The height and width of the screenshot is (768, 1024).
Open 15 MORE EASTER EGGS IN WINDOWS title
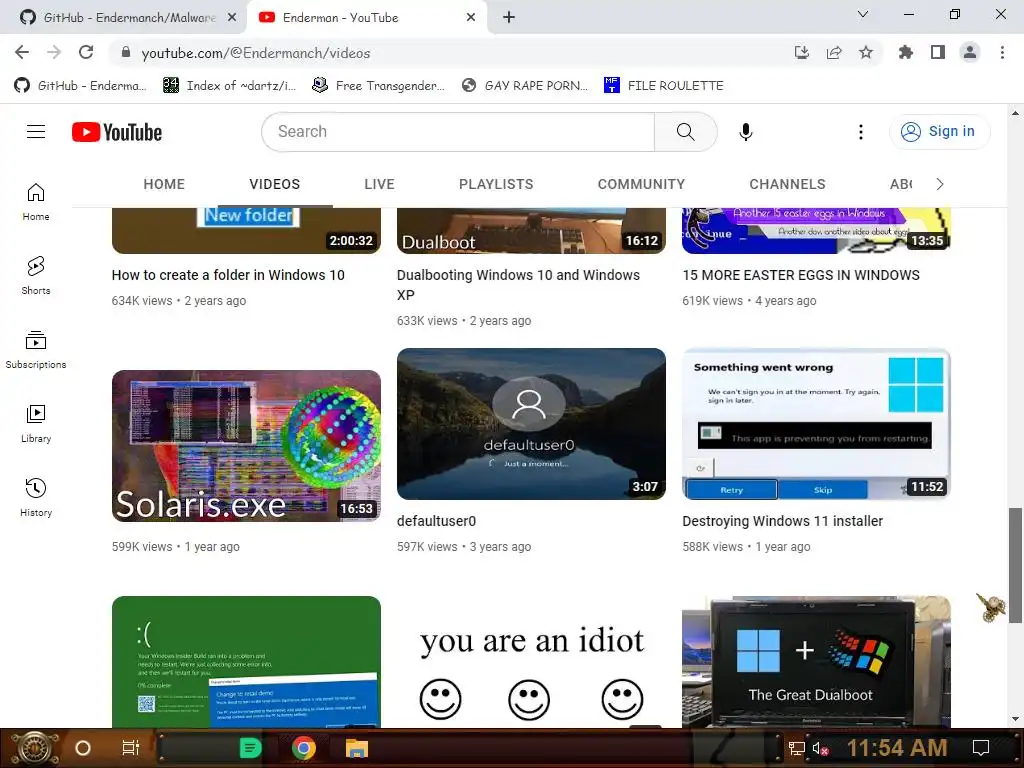(801, 275)
